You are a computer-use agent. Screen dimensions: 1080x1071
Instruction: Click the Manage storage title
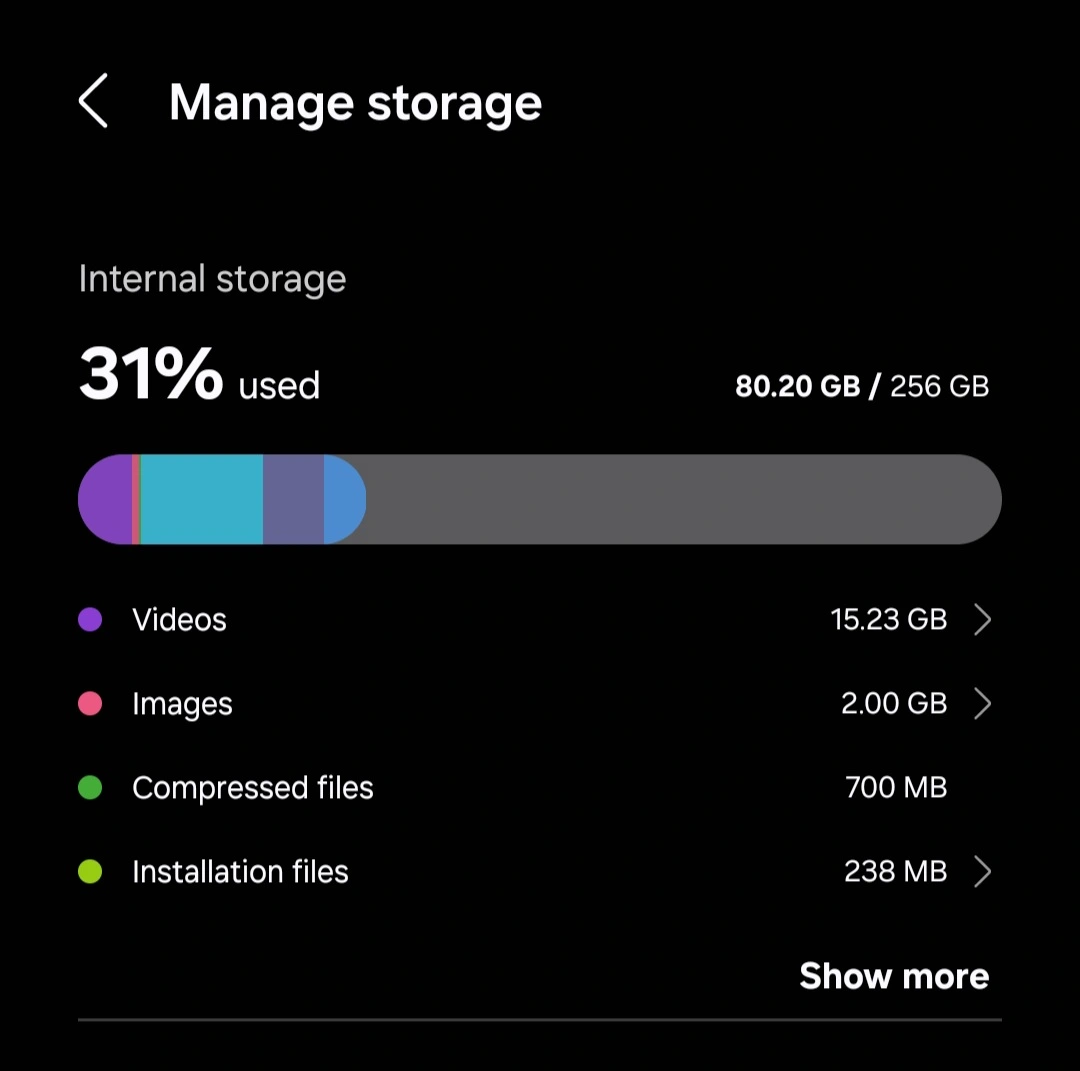[x=355, y=104]
